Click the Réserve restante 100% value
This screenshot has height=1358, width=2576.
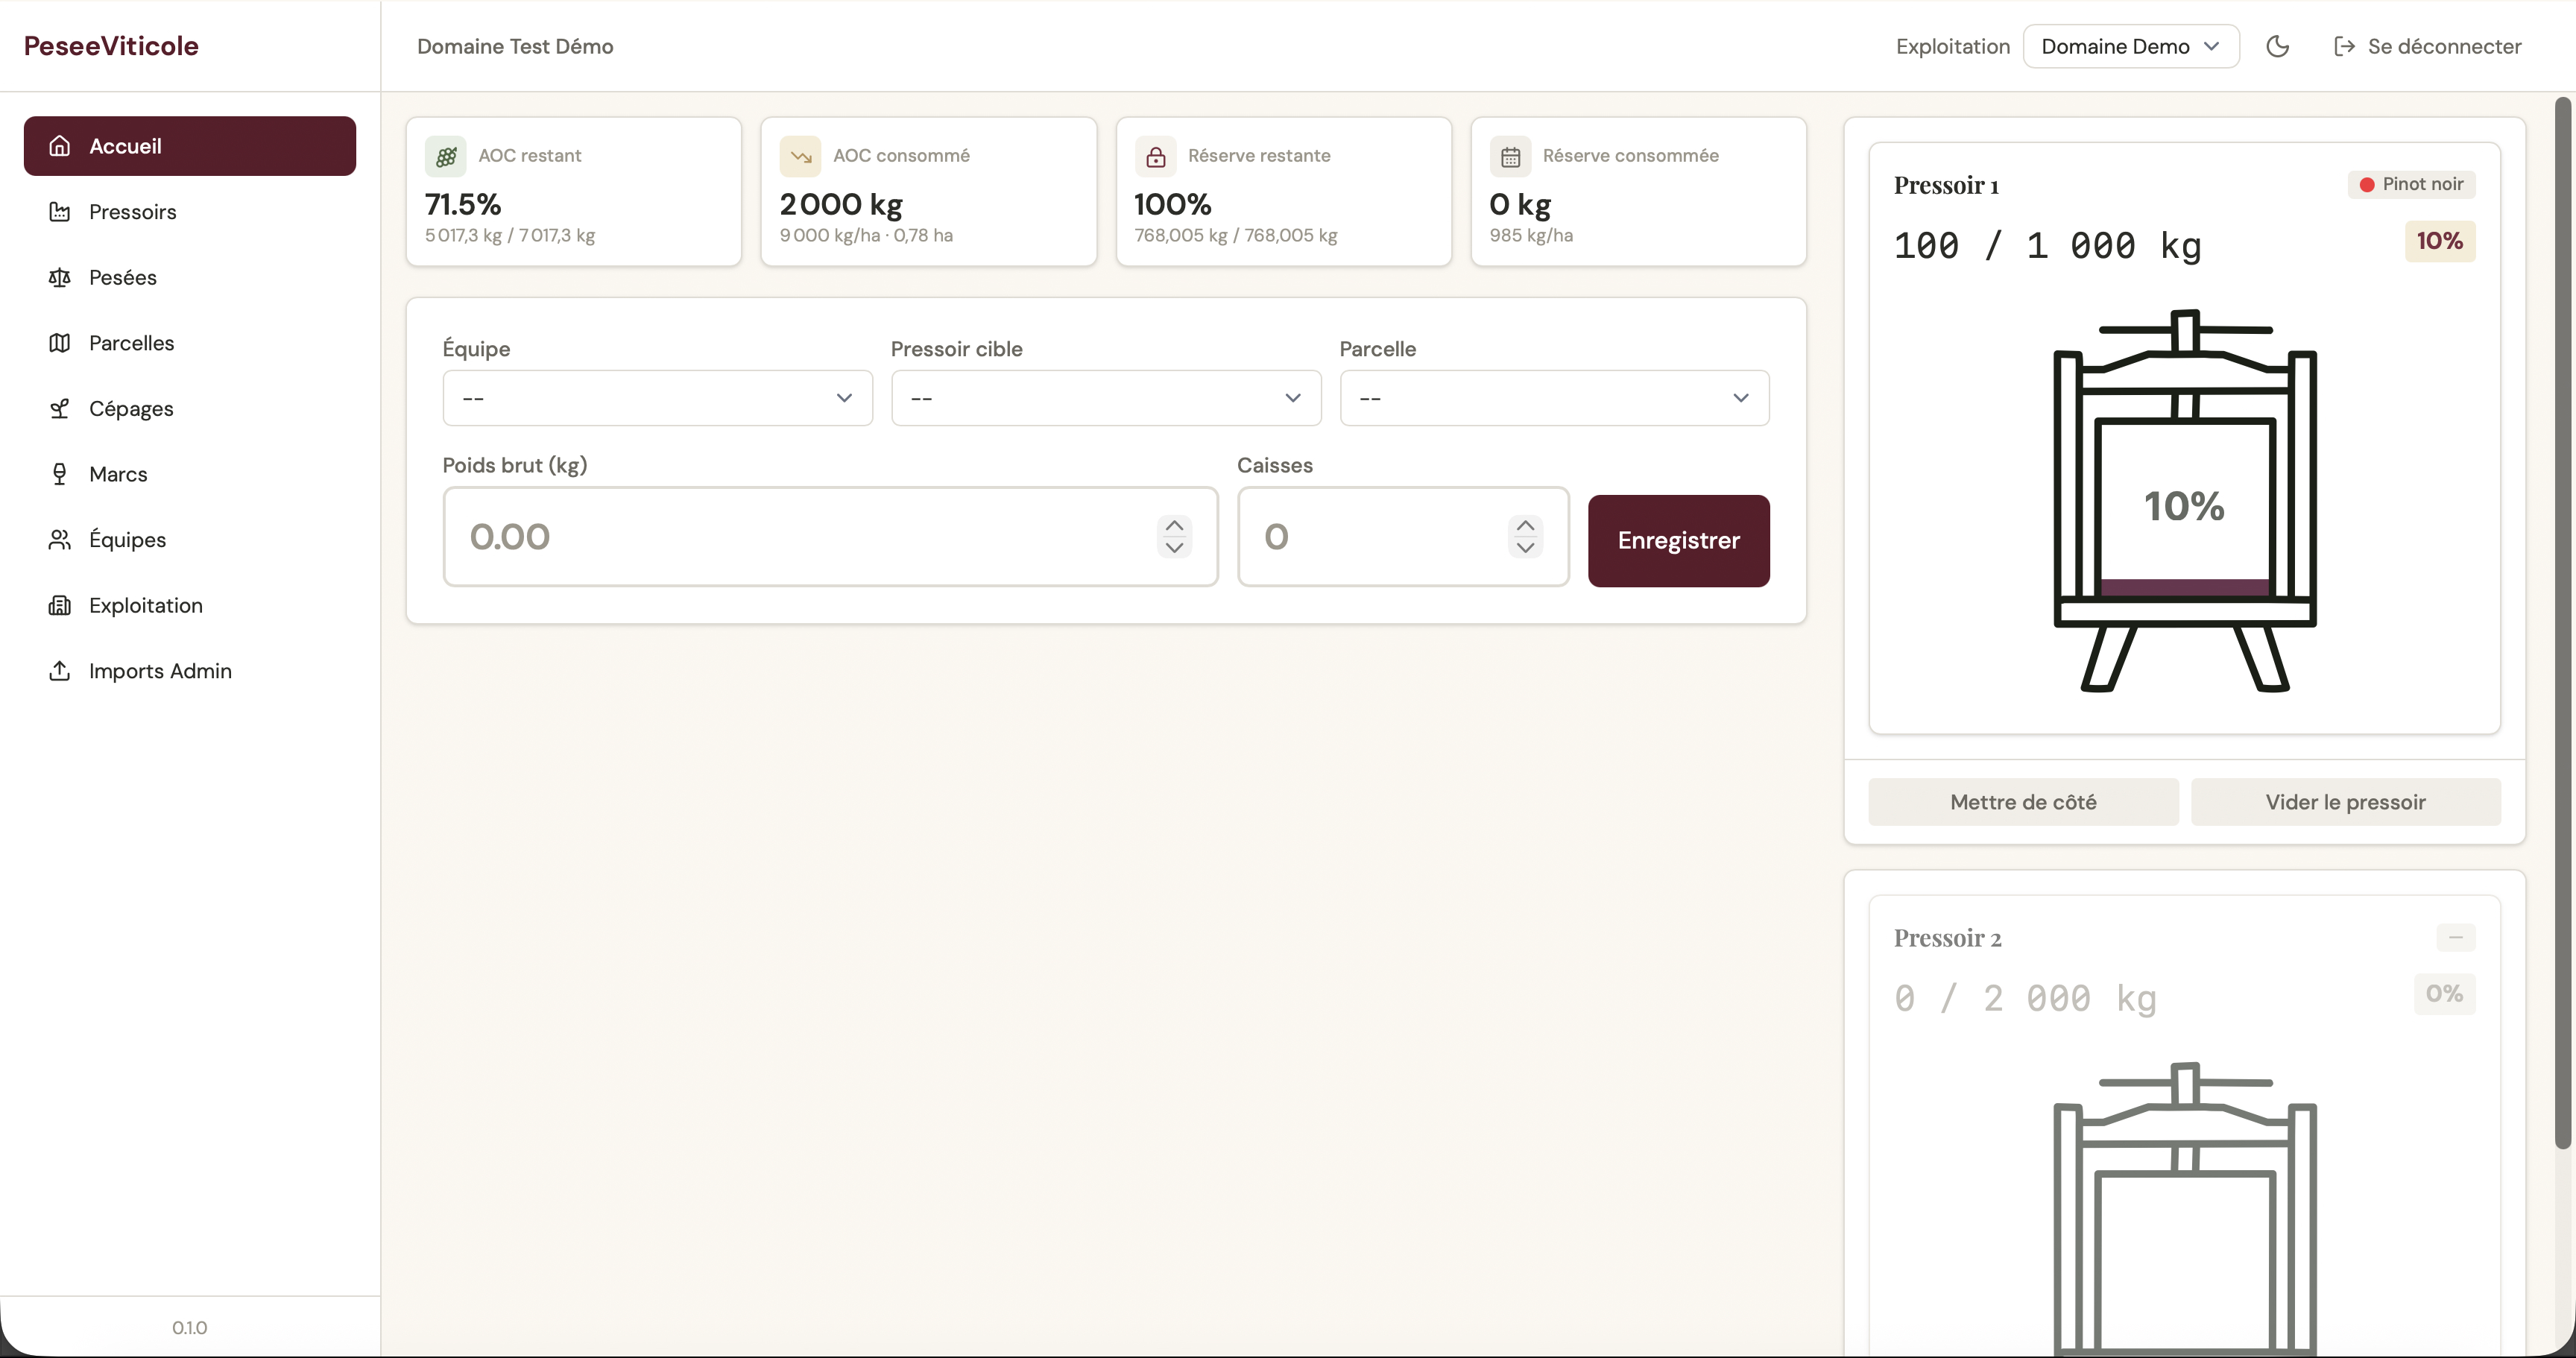(x=1172, y=204)
